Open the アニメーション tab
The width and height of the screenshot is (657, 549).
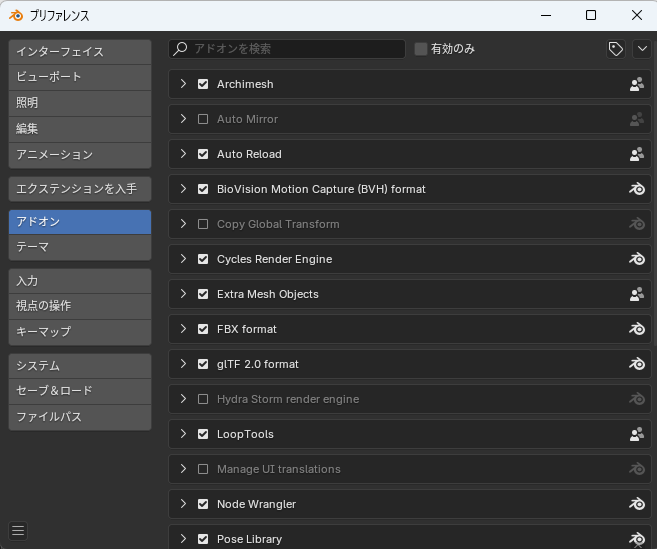(80, 155)
